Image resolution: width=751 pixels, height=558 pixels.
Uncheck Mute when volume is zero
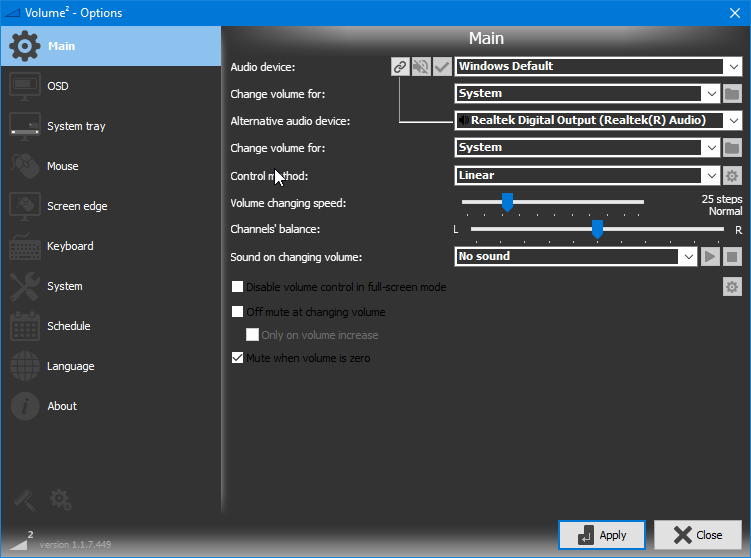click(x=238, y=358)
